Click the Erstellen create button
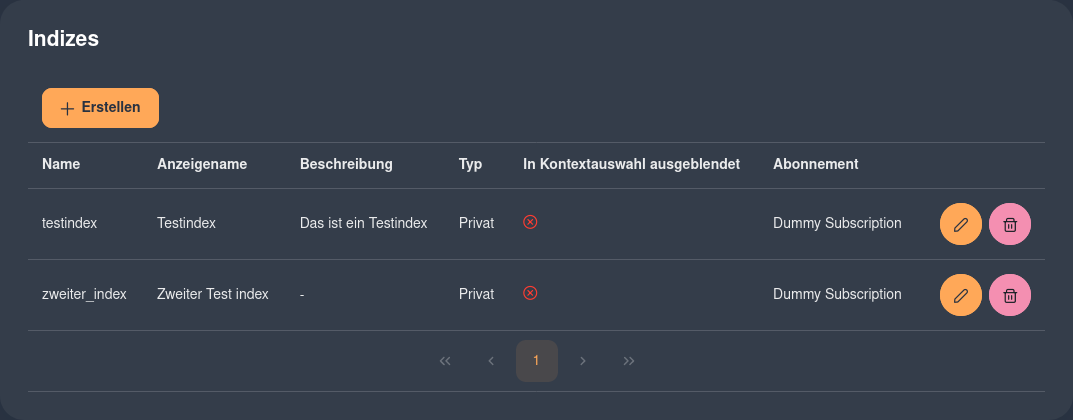The image size is (1073, 420). tap(101, 108)
